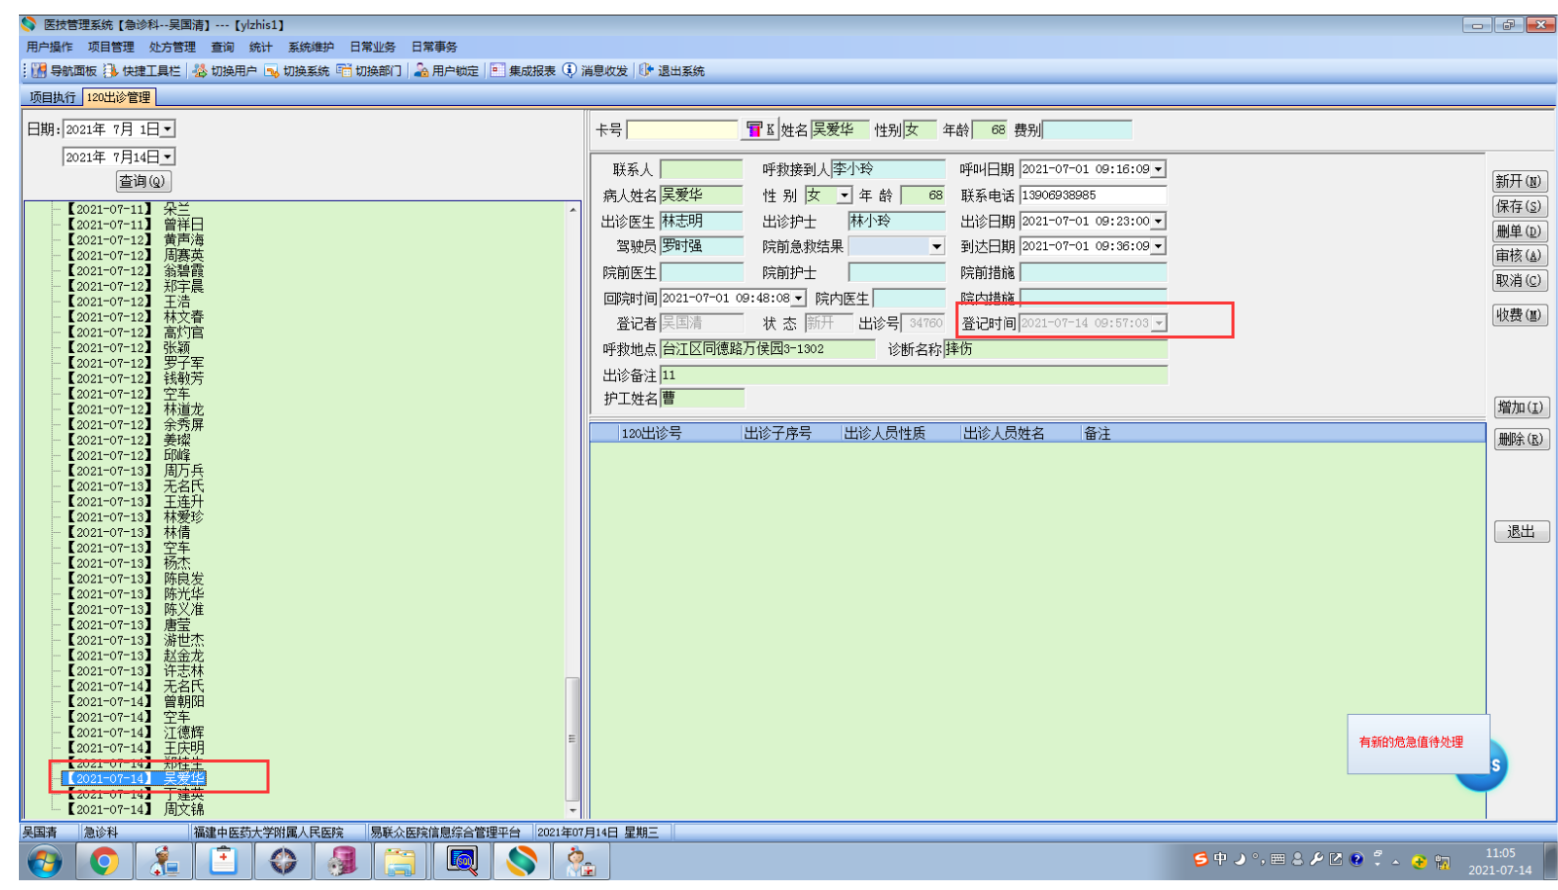The image size is (1558, 890).
Task: Click the 联系人 contact input field
Action: point(701,169)
